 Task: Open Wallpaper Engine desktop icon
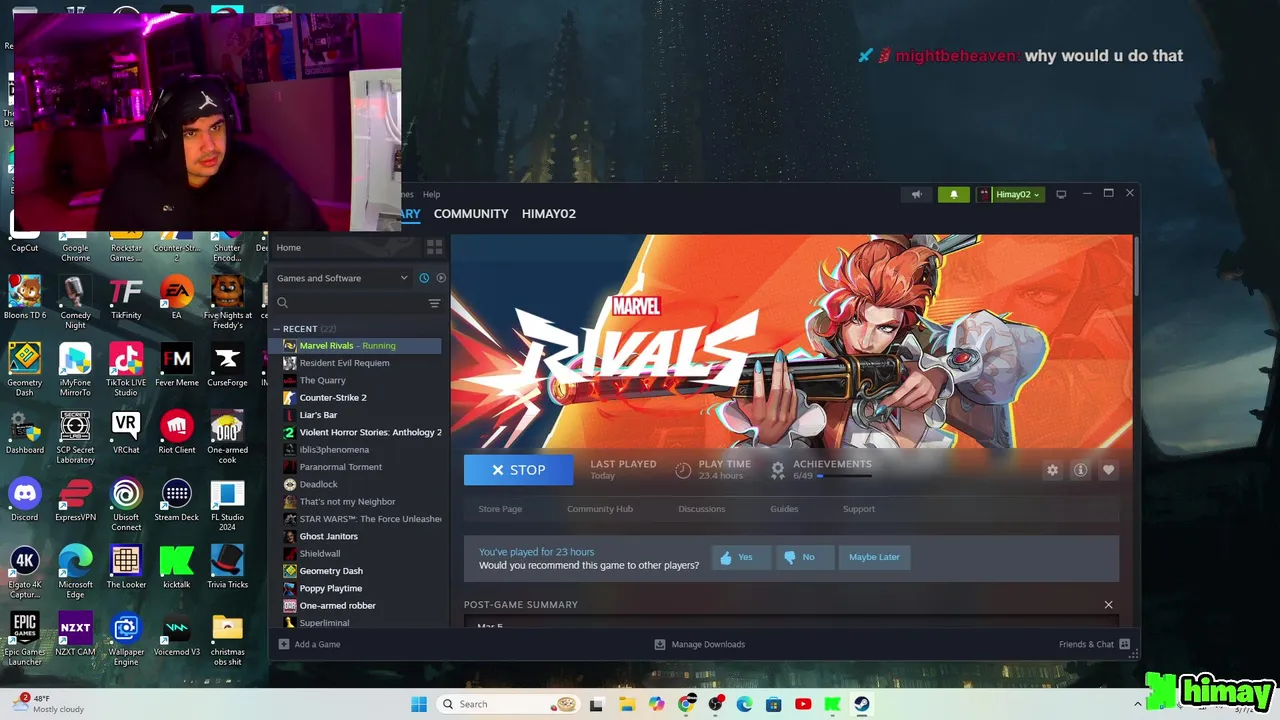pos(126,638)
